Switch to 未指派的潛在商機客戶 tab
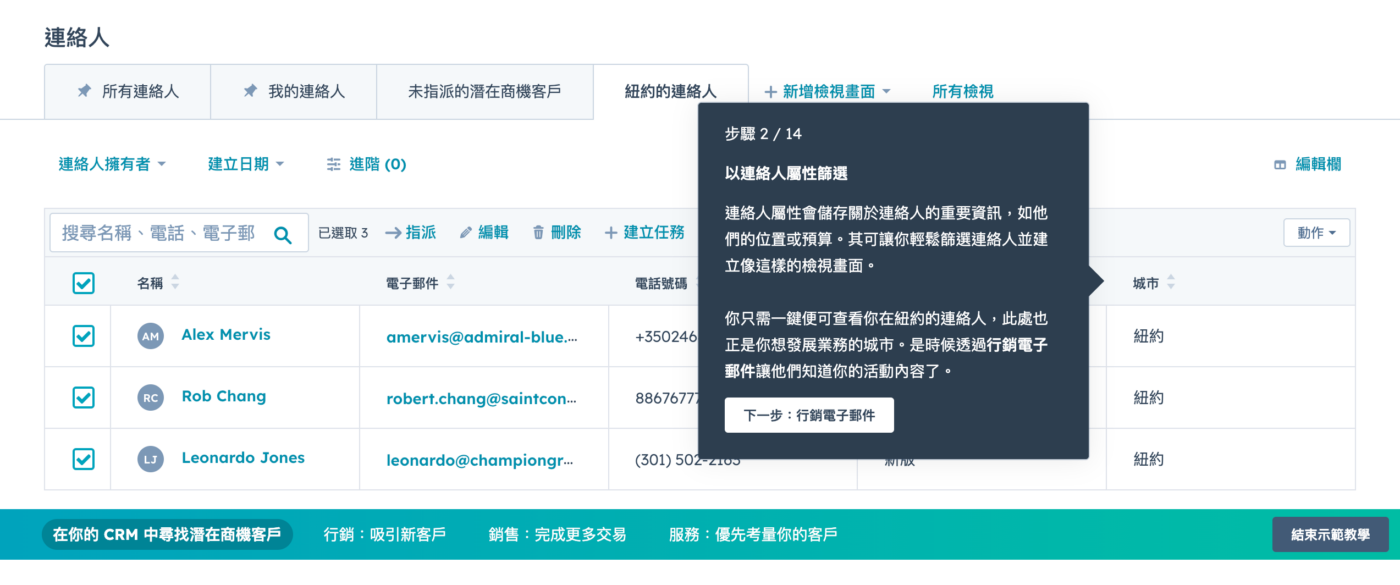 tap(484, 91)
